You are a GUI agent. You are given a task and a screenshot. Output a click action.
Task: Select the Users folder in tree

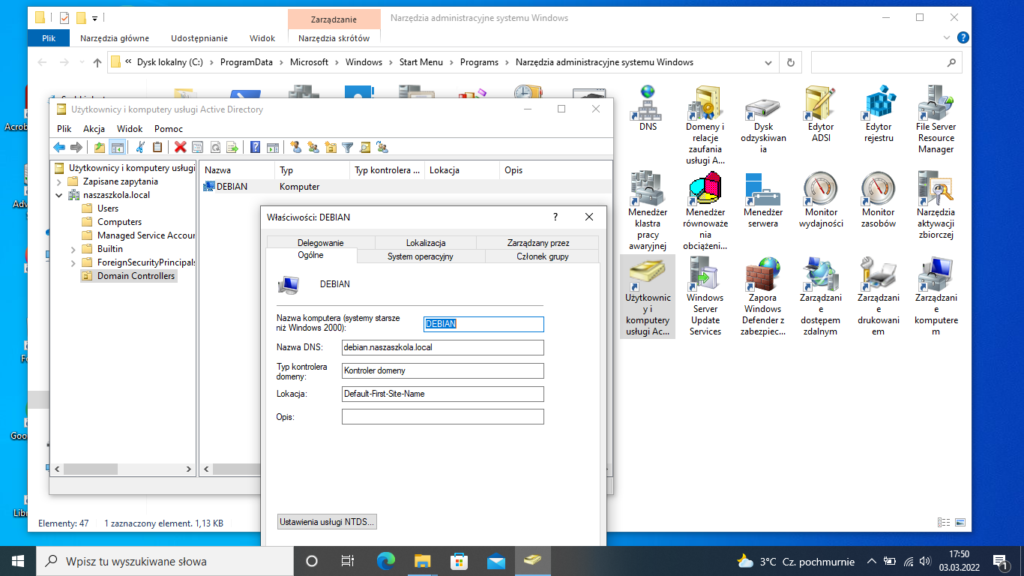pos(107,208)
